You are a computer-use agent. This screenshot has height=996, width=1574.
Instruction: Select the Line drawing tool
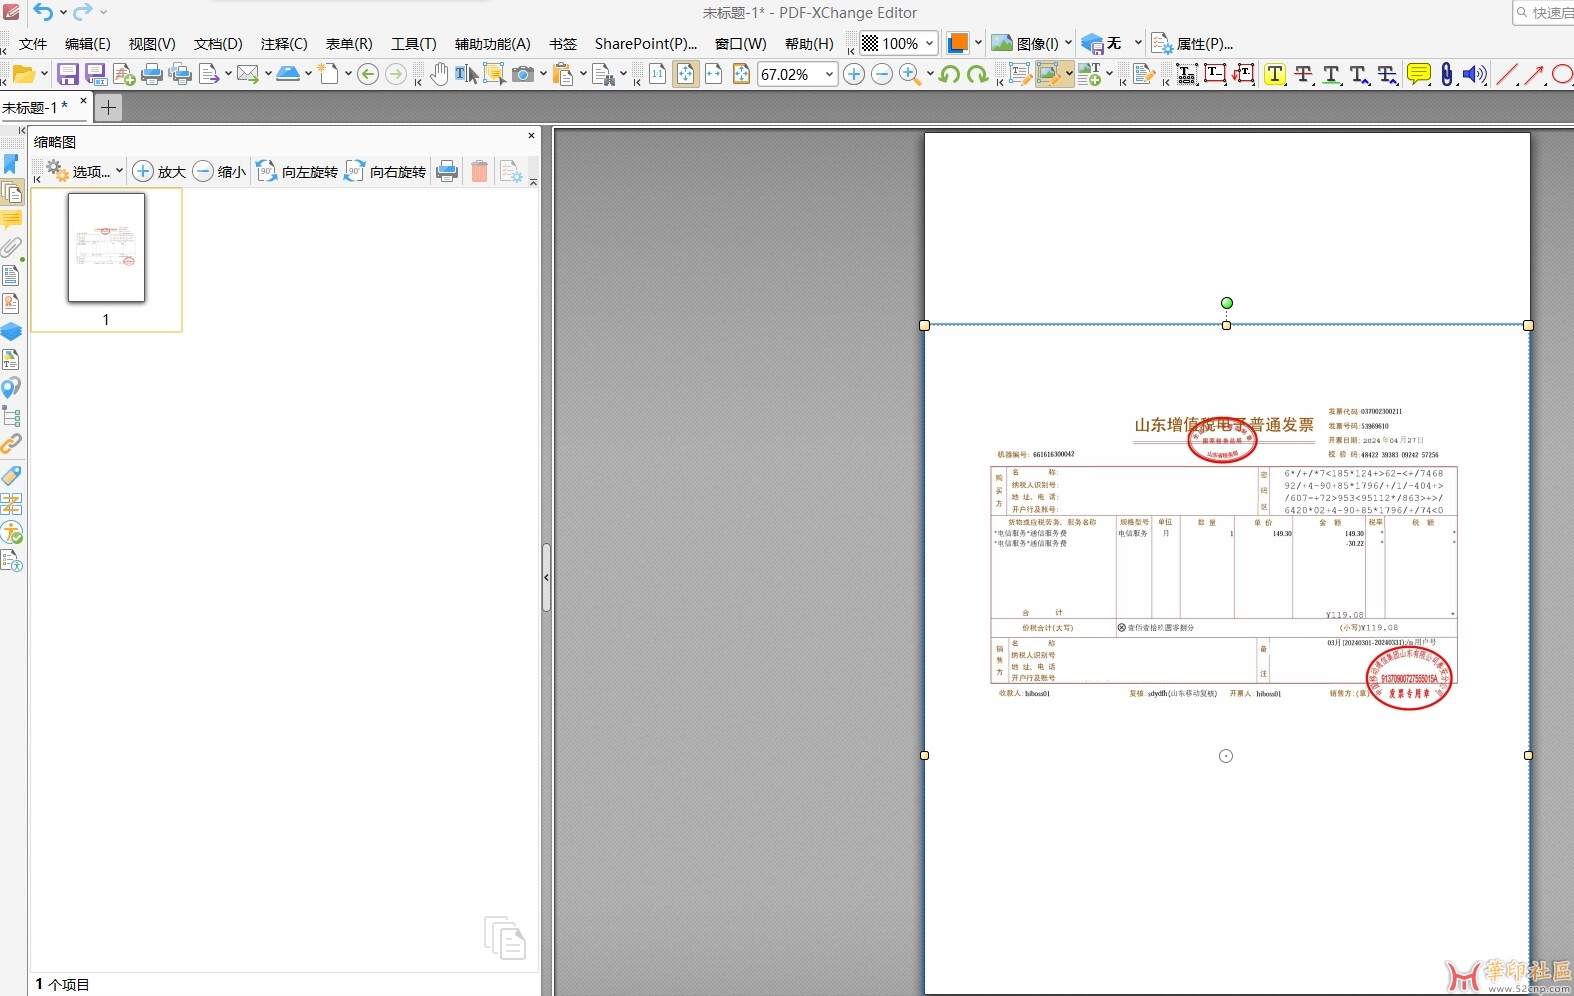1507,74
